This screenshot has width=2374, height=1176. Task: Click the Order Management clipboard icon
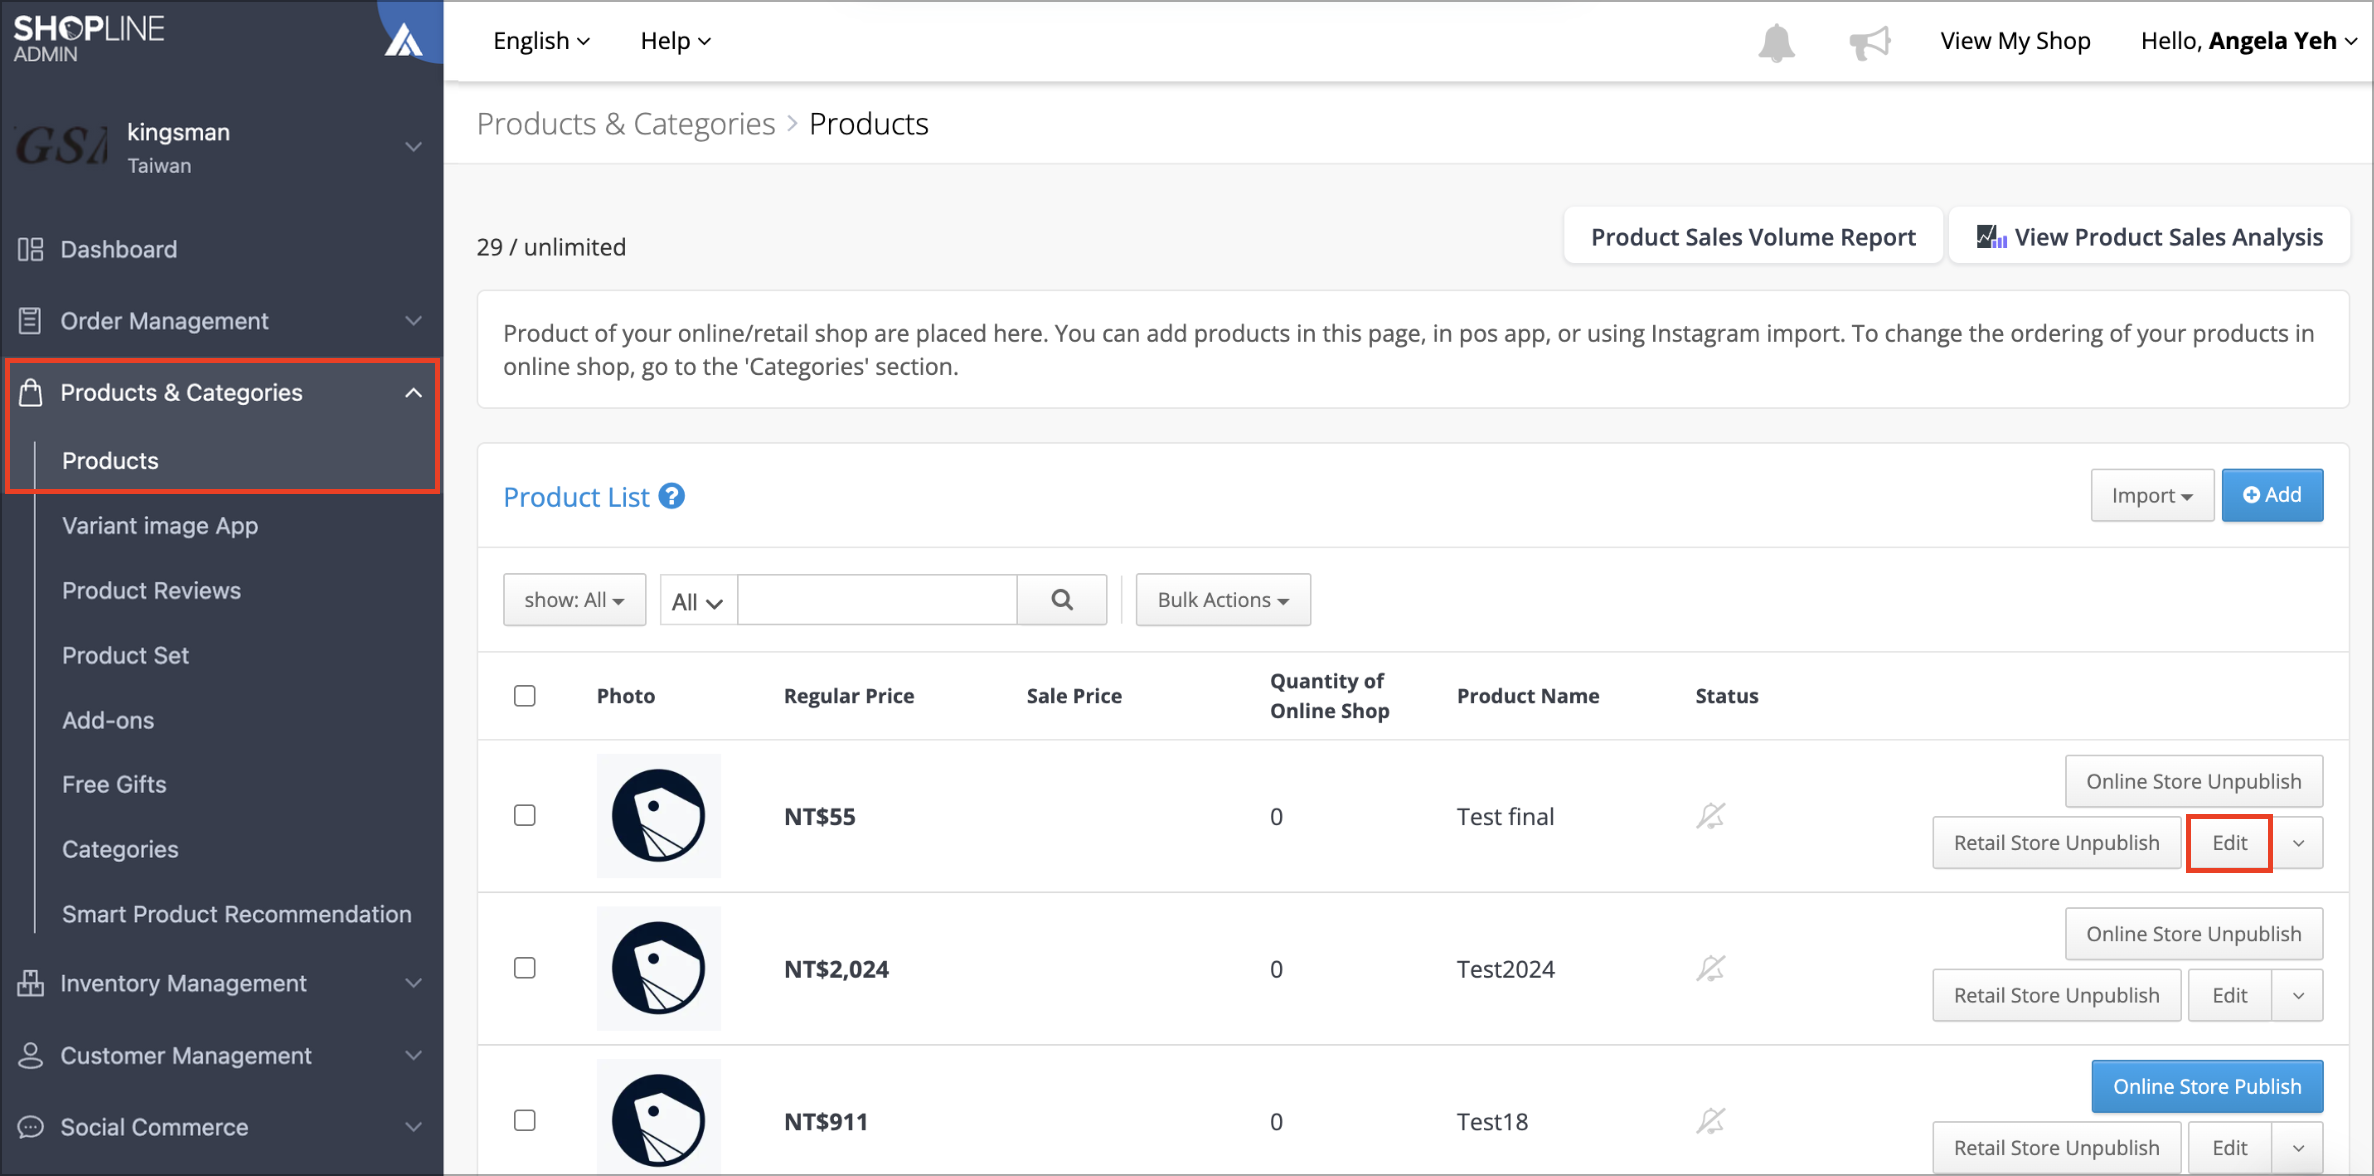(30, 321)
